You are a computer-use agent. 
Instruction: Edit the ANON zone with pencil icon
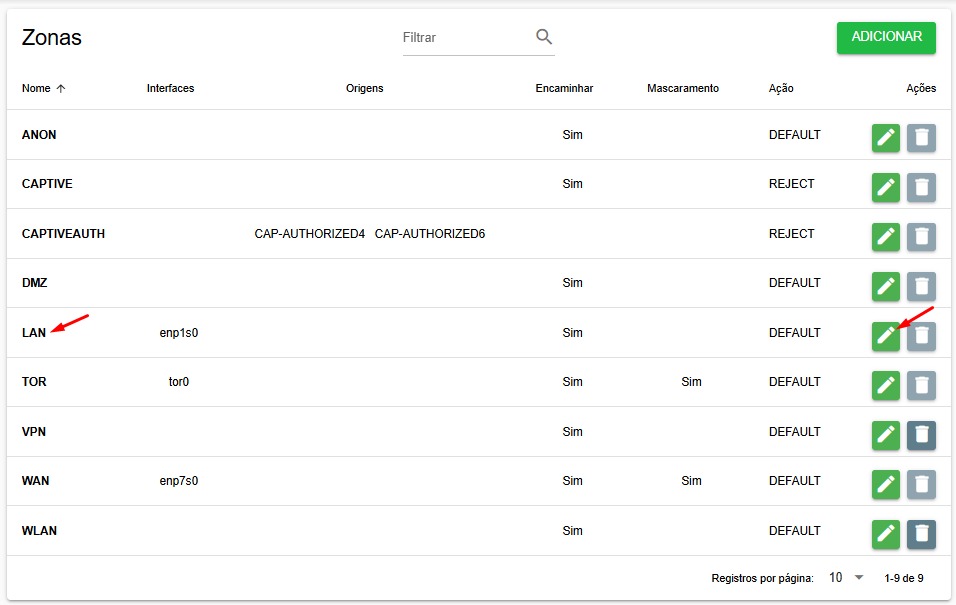885,137
